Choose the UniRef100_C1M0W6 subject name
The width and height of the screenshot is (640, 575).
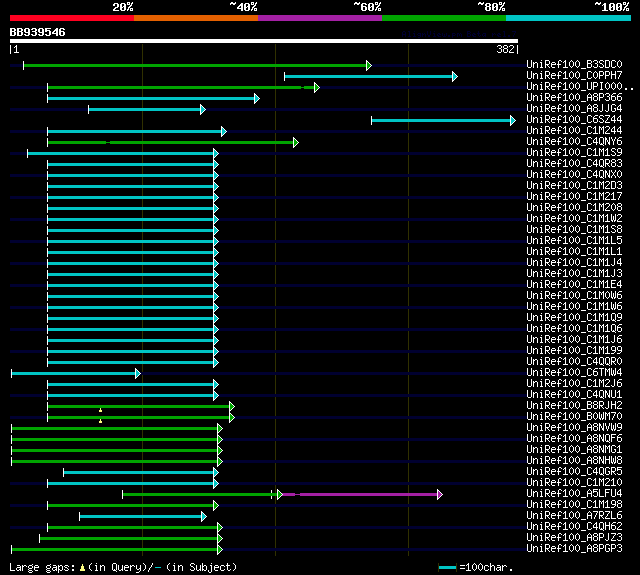tap(574, 296)
